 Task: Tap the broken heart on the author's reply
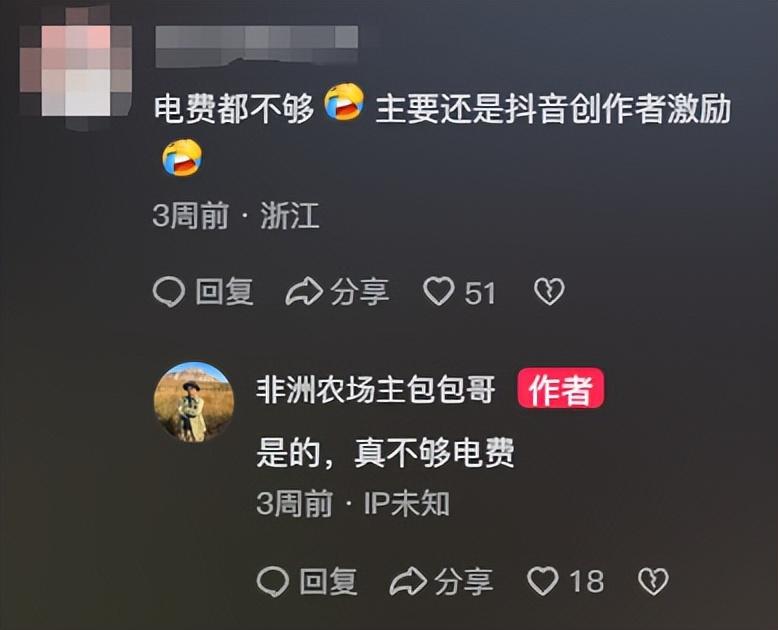pyautogui.click(x=653, y=581)
